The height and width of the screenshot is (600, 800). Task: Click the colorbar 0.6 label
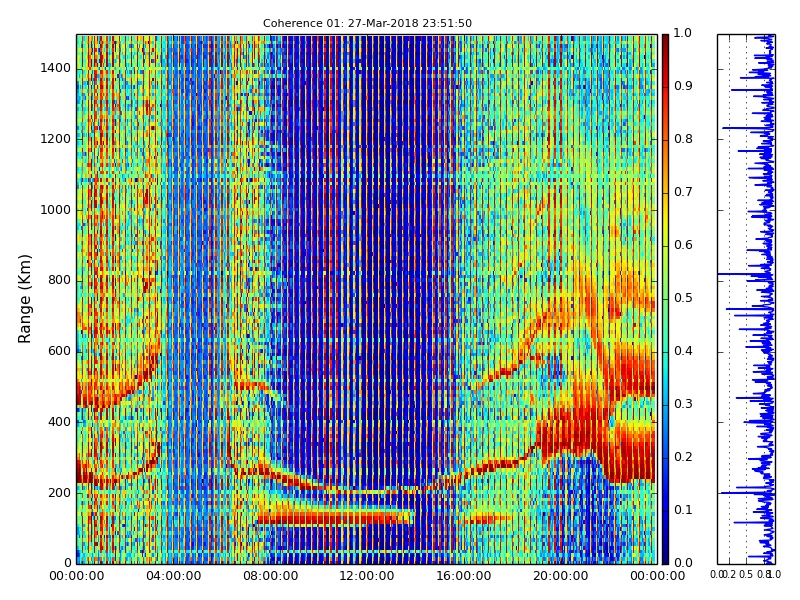[x=683, y=245]
